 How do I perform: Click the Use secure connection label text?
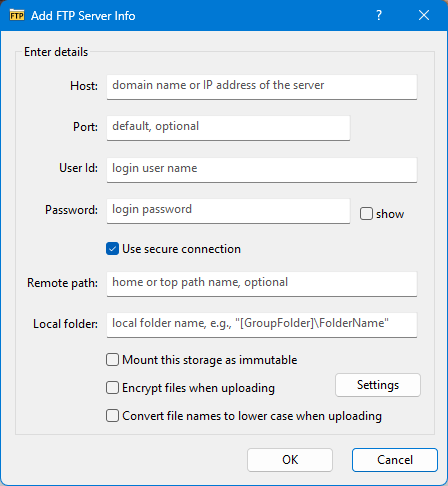(x=181, y=249)
